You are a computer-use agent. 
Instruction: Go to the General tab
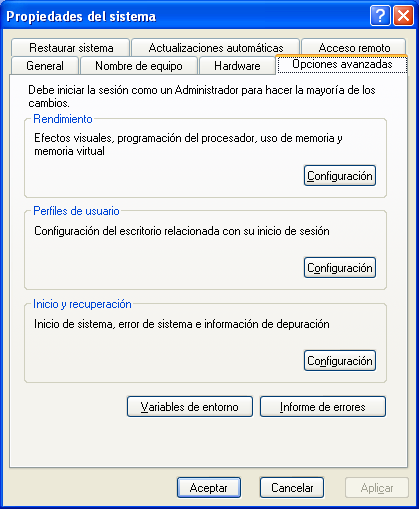(45, 66)
